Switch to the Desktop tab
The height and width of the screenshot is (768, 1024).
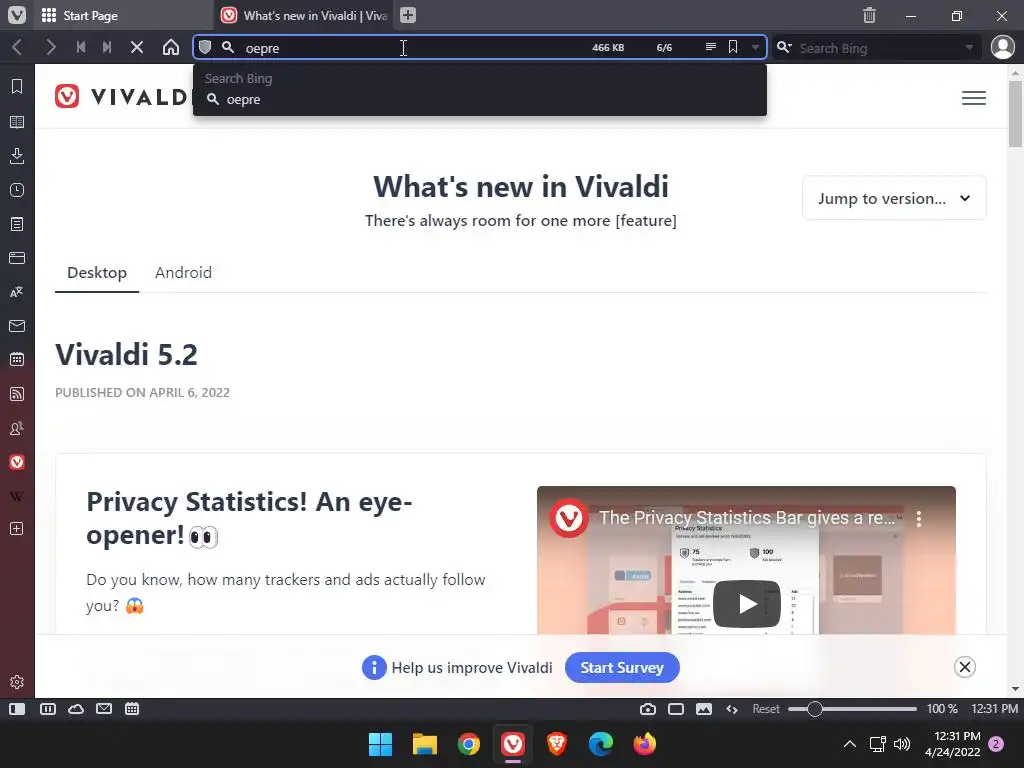[97, 273]
